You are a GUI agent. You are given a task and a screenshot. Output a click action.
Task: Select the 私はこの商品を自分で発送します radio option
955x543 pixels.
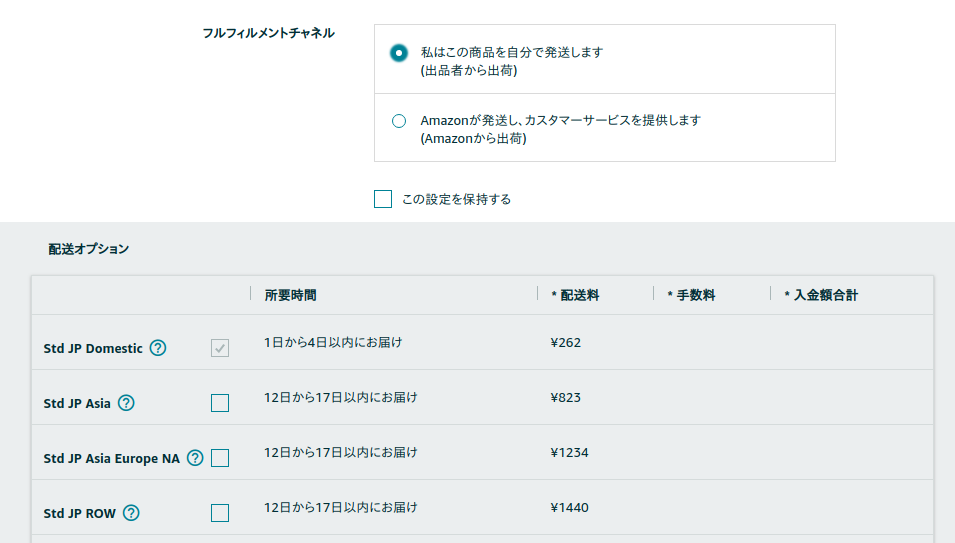pyautogui.click(x=399, y=53)
